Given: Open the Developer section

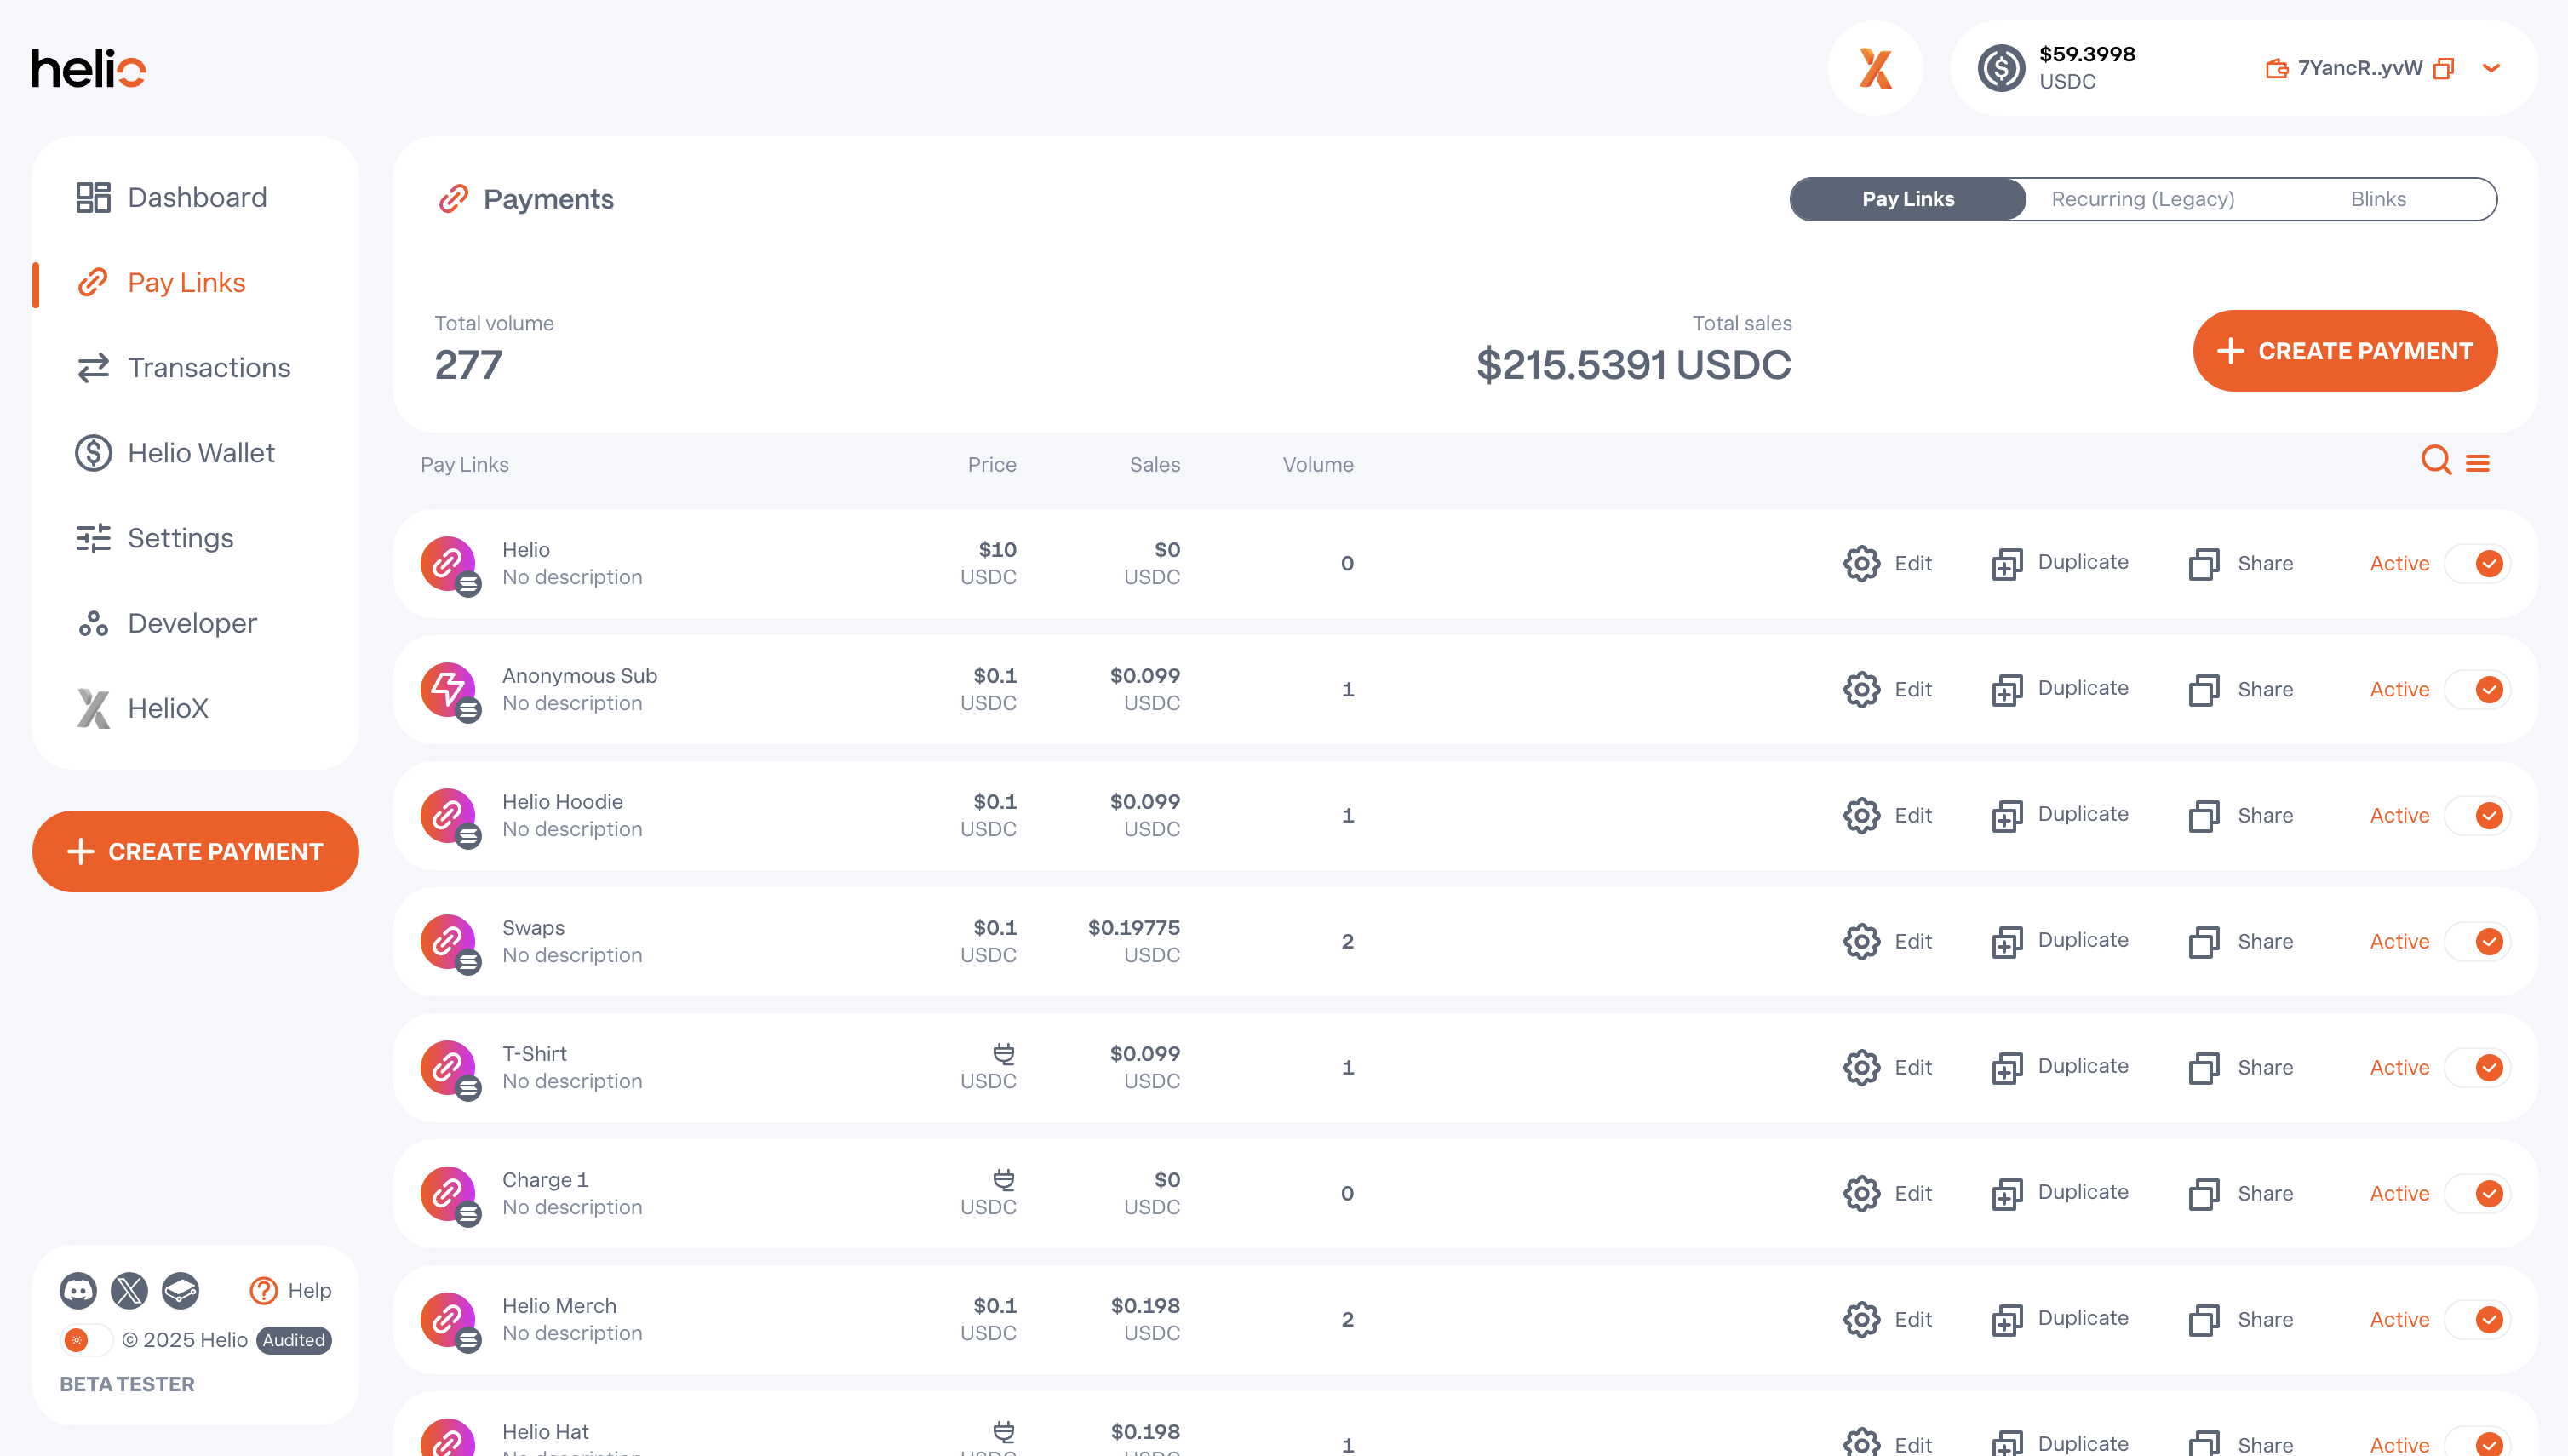Looking at the screenshot, I should click(167, 623).
